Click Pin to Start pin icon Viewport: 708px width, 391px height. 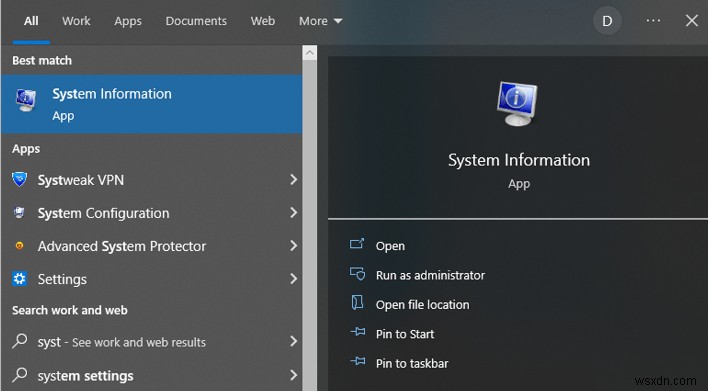pyautogui.click(x=358, y=332)
